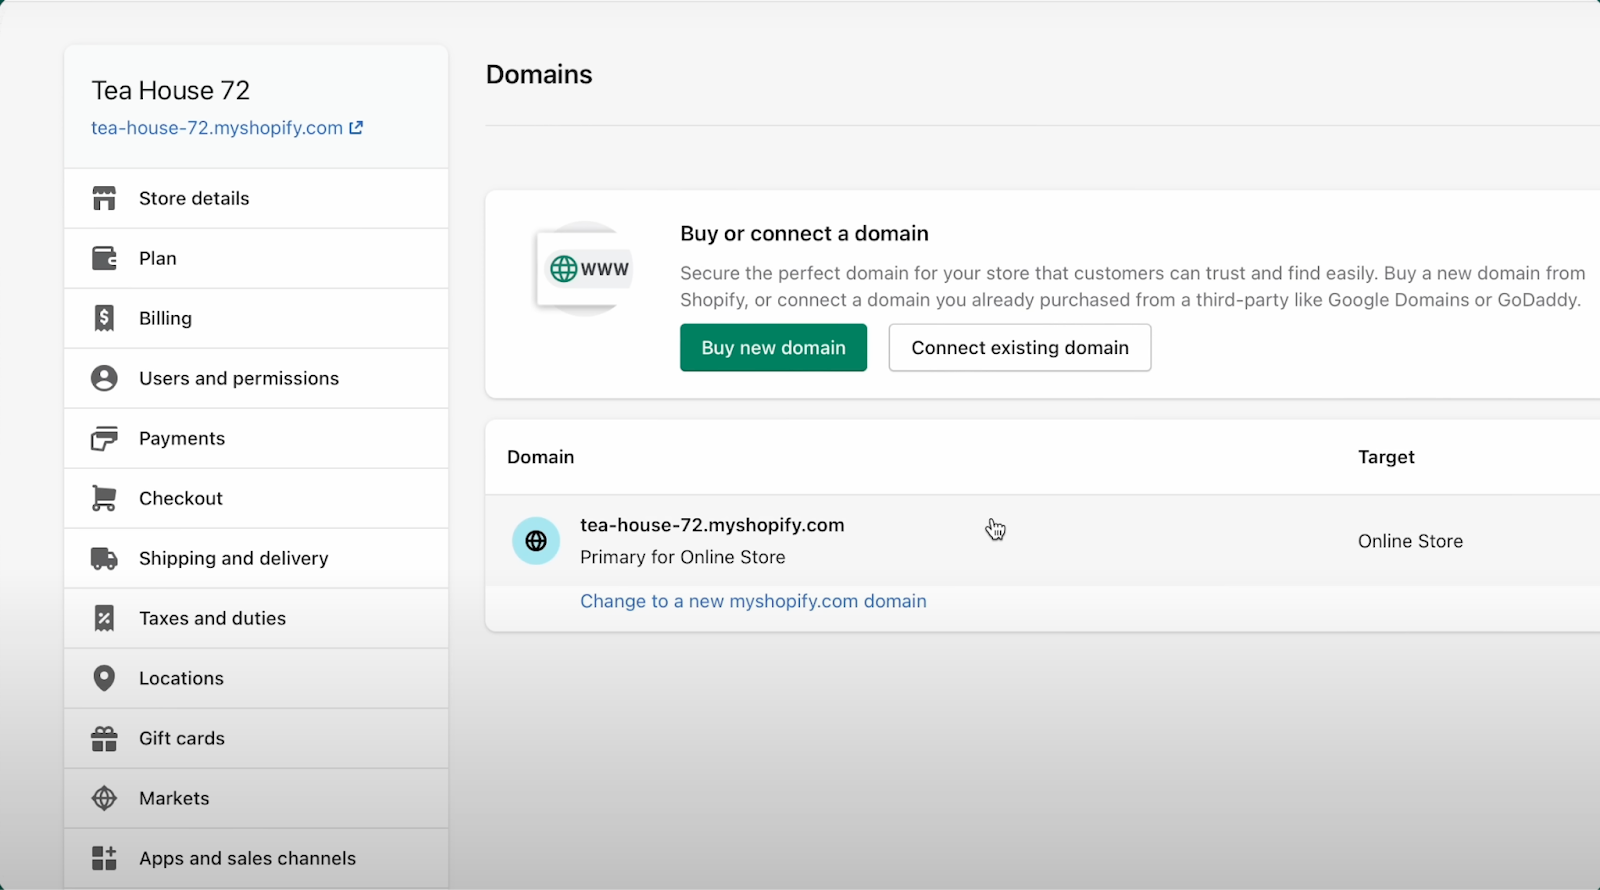Go to Gift cards settings

click(x=256, y=738)
